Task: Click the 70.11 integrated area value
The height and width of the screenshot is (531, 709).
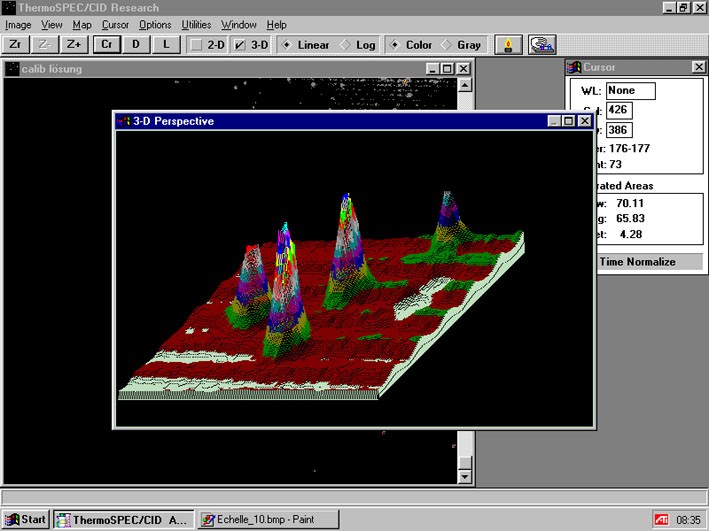Action: [x=630, y=204]
